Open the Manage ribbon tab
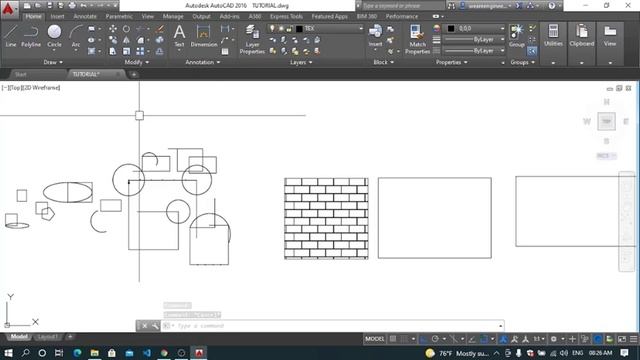The width and height of the screenshot is (640, 360). coord(173,16)
